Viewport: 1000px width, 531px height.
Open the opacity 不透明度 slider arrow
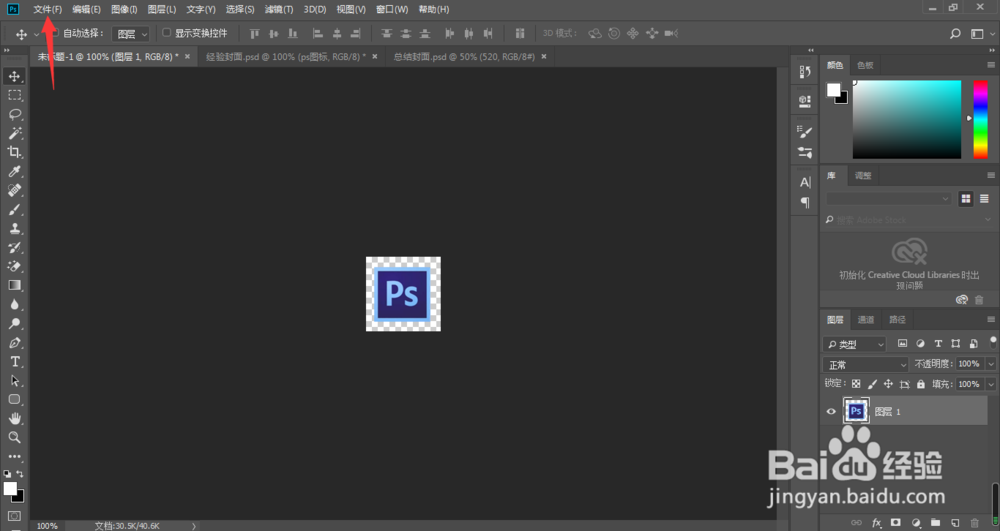point(990,364)
